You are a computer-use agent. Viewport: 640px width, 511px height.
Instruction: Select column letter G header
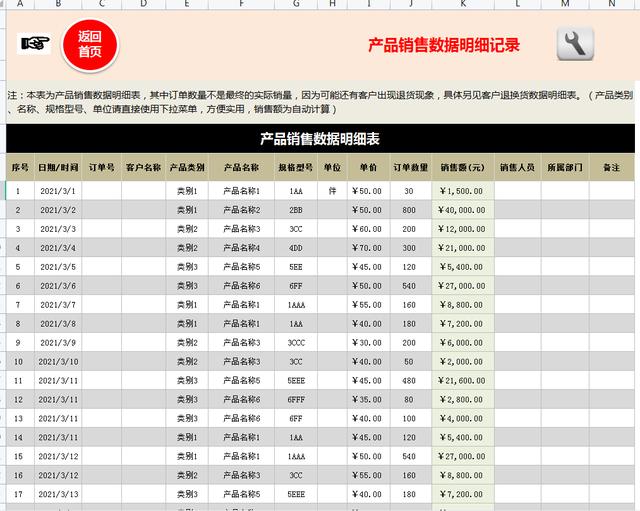[296, 4]
